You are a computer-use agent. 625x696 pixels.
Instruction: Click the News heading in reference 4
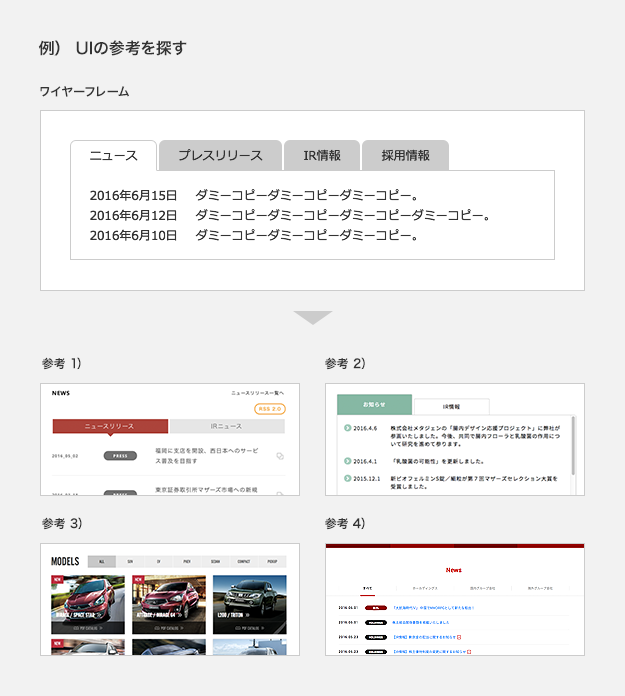pyautogui.click(x=454, y=570)
